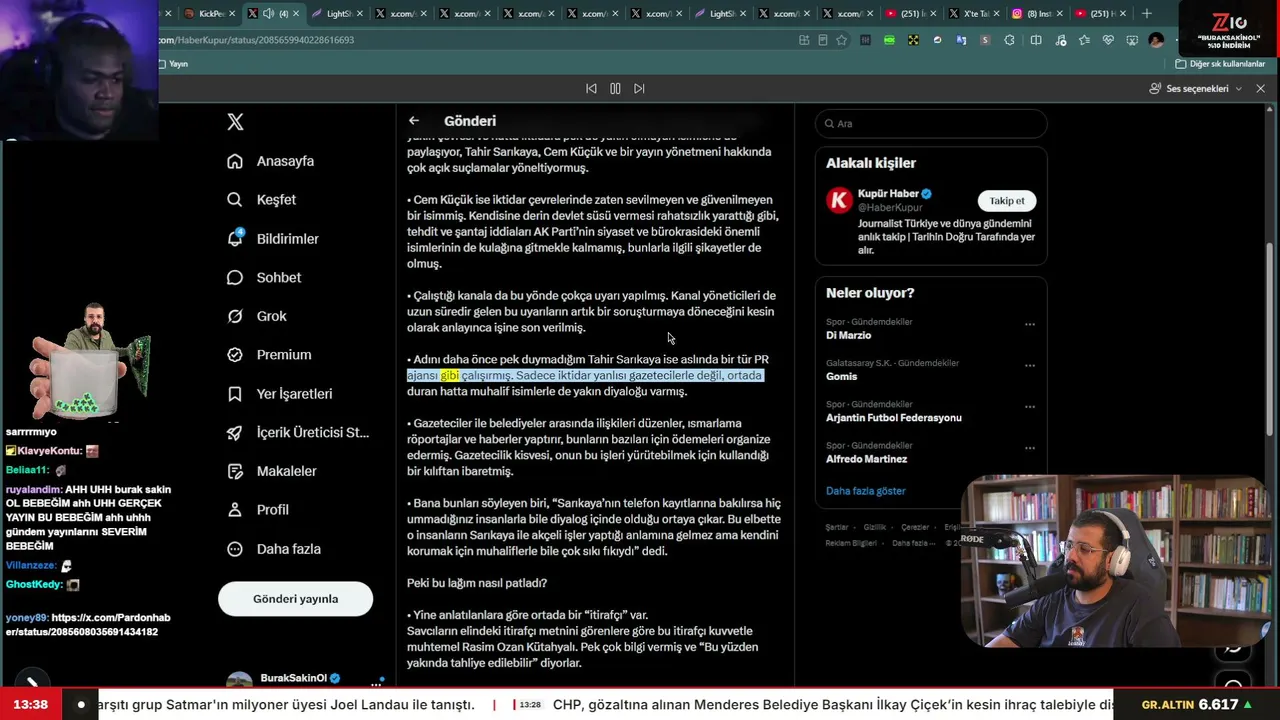Skip to next in read-aloud bar
The width and height of the screenshot is (1280, 720).
(639, 89)
